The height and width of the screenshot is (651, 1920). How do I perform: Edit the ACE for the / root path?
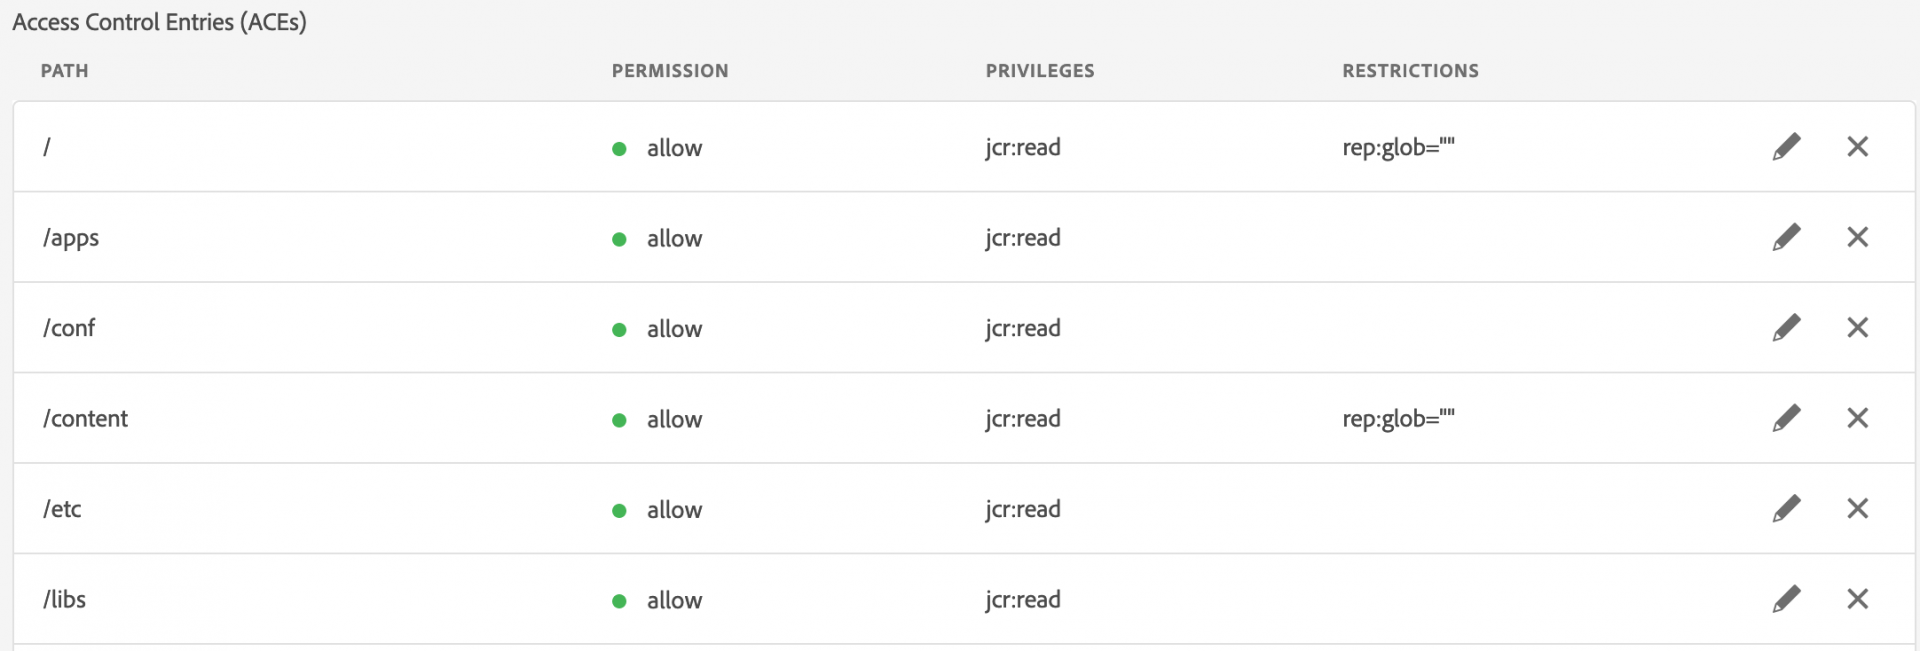pos(1789,146)
